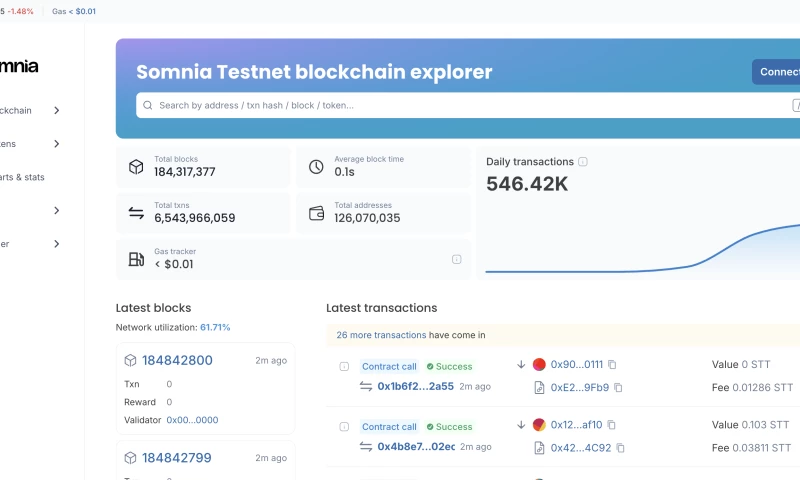The height and width of the screenshot is (480, 800).
Task: Expand the unlabeled sidebar menu below Charts & stats
Action: pos(57,210)
